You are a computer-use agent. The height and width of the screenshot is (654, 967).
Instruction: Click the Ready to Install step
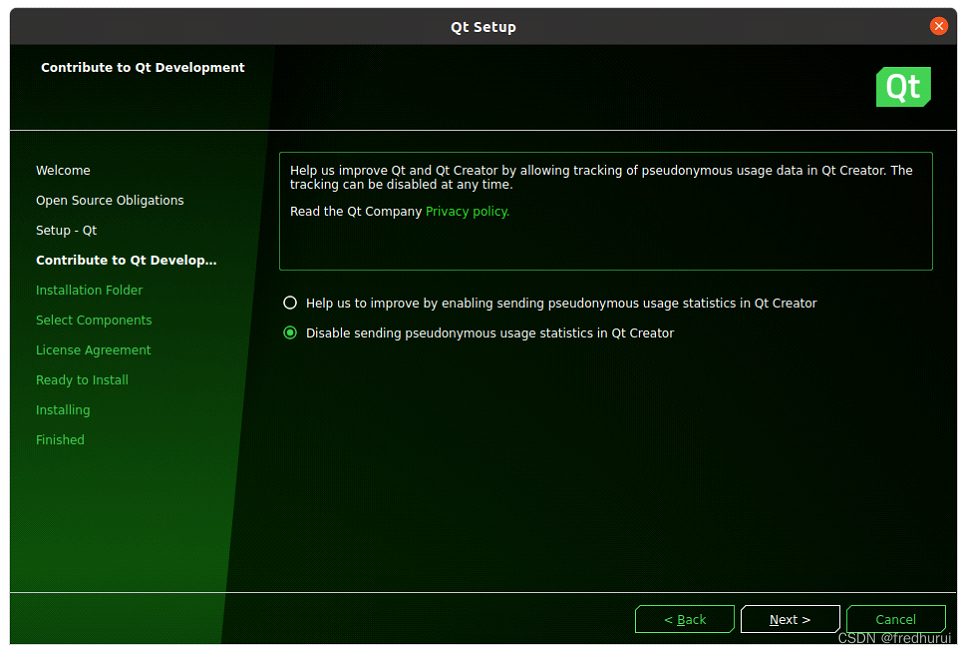coord(82,380)
